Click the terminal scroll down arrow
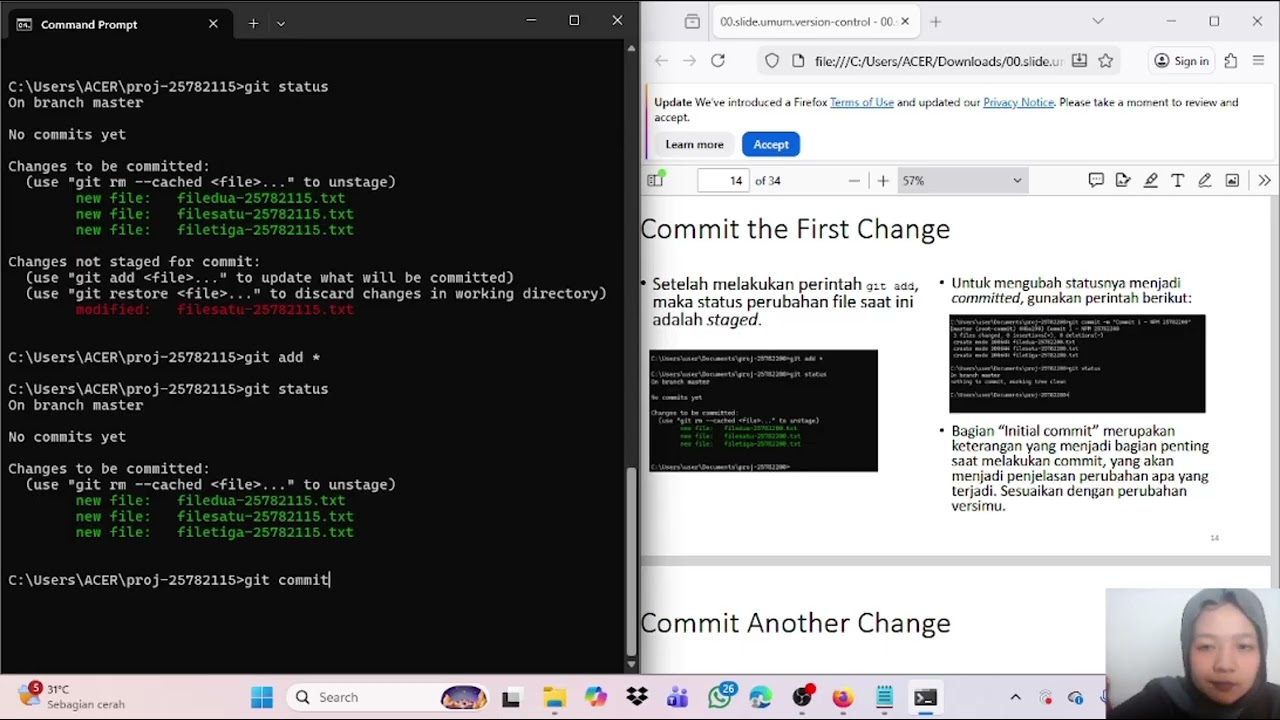The height and width of the screenshot is (720, 1280). point(631,663)
